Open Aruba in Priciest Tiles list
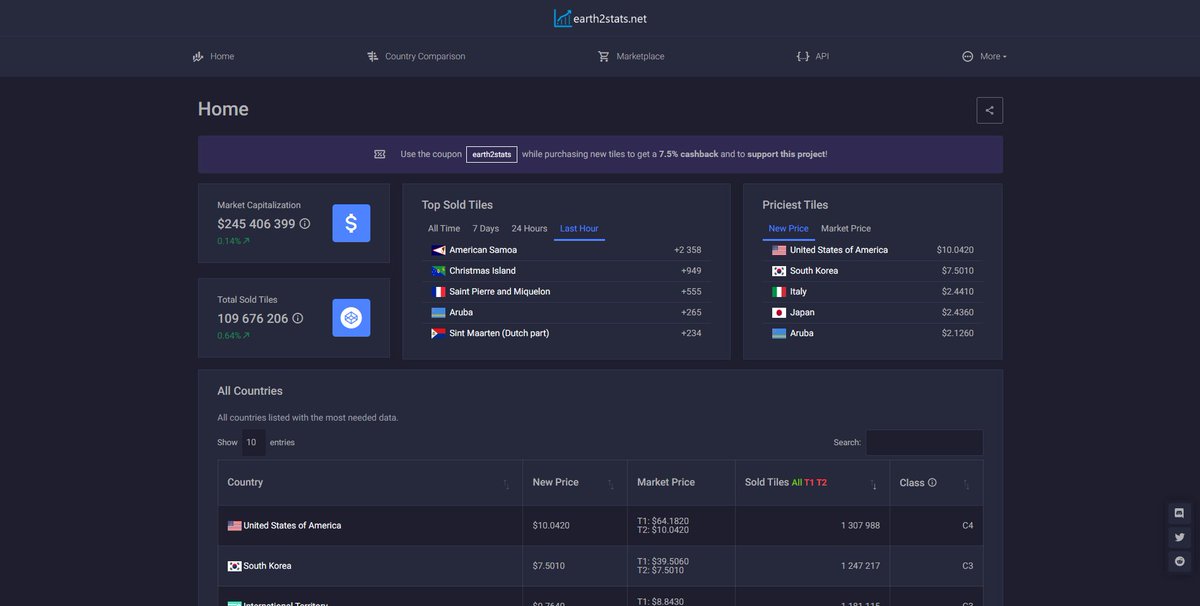Image resolution: width=1200 pixels, height=606 pixels. [802, 333]
